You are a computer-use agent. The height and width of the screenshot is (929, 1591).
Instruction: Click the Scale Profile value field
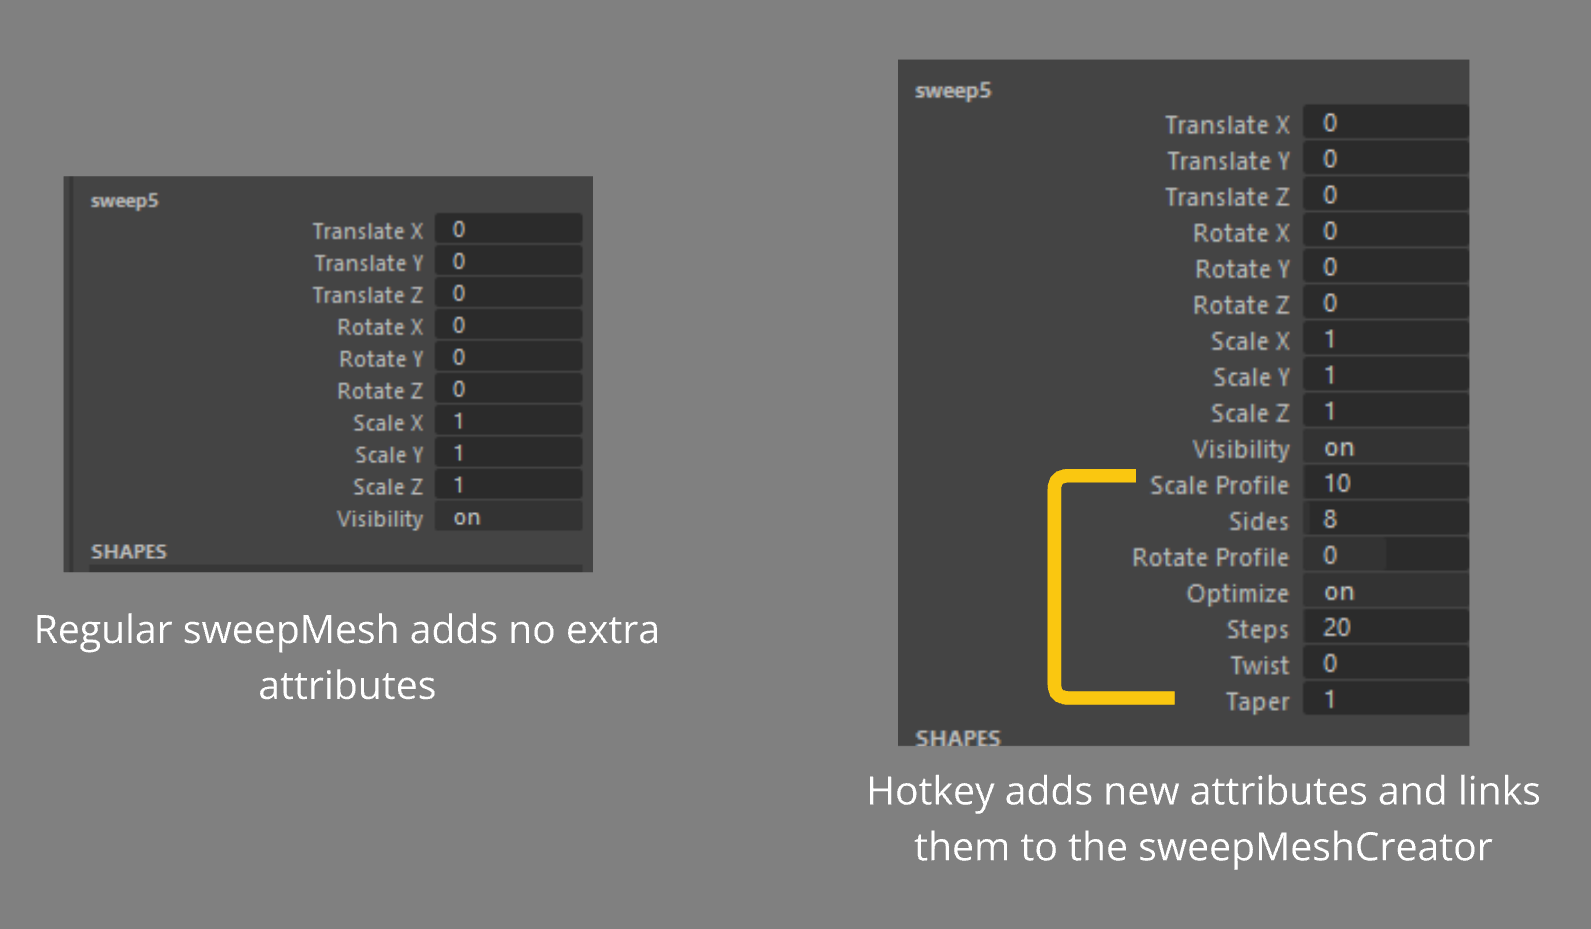(x=1385, y=484)
